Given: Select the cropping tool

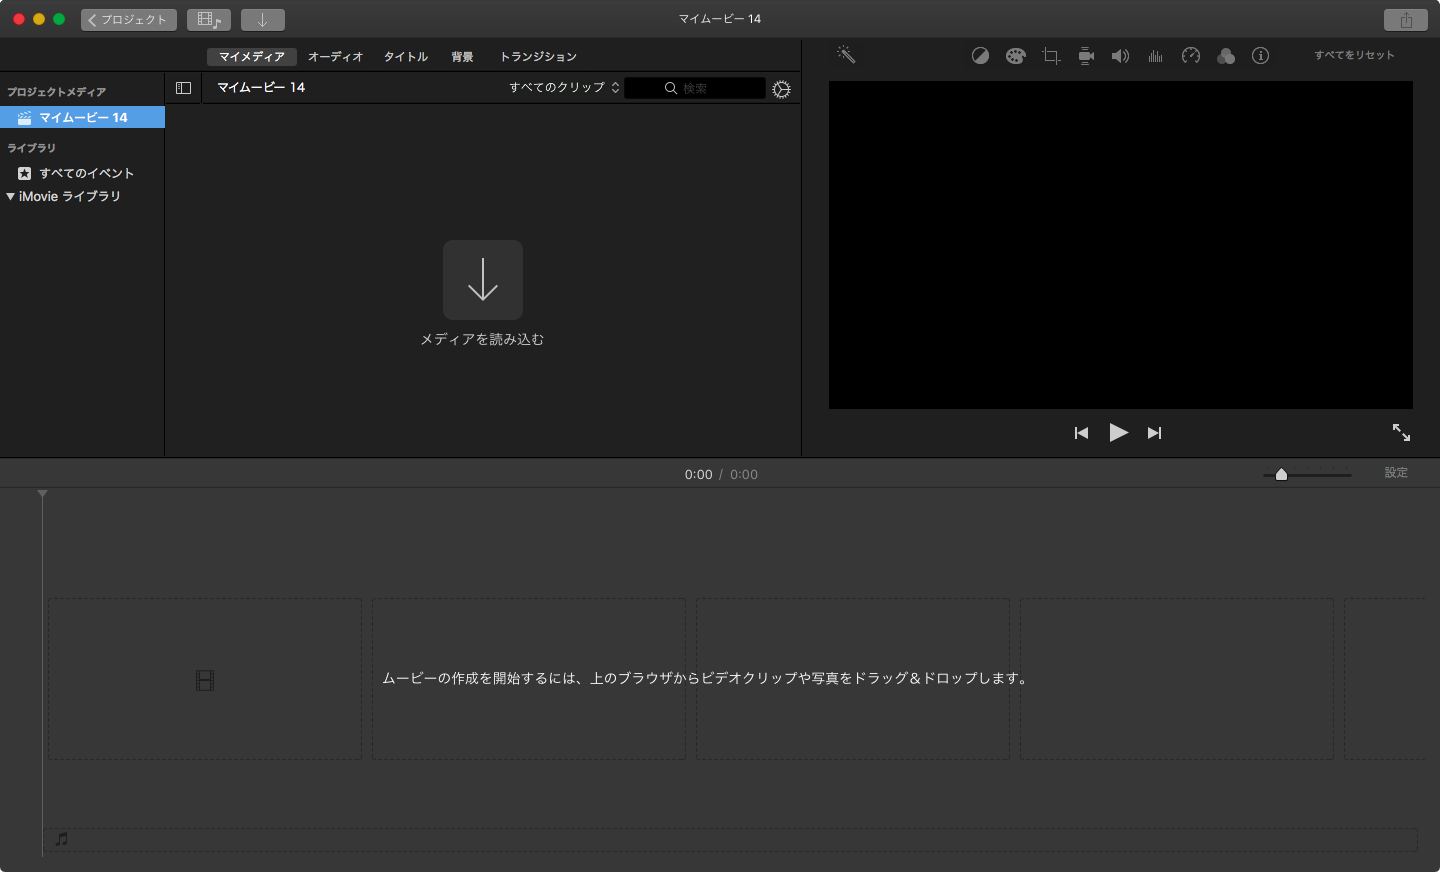Looking at the screenshot, I should tap(1051, 56).
